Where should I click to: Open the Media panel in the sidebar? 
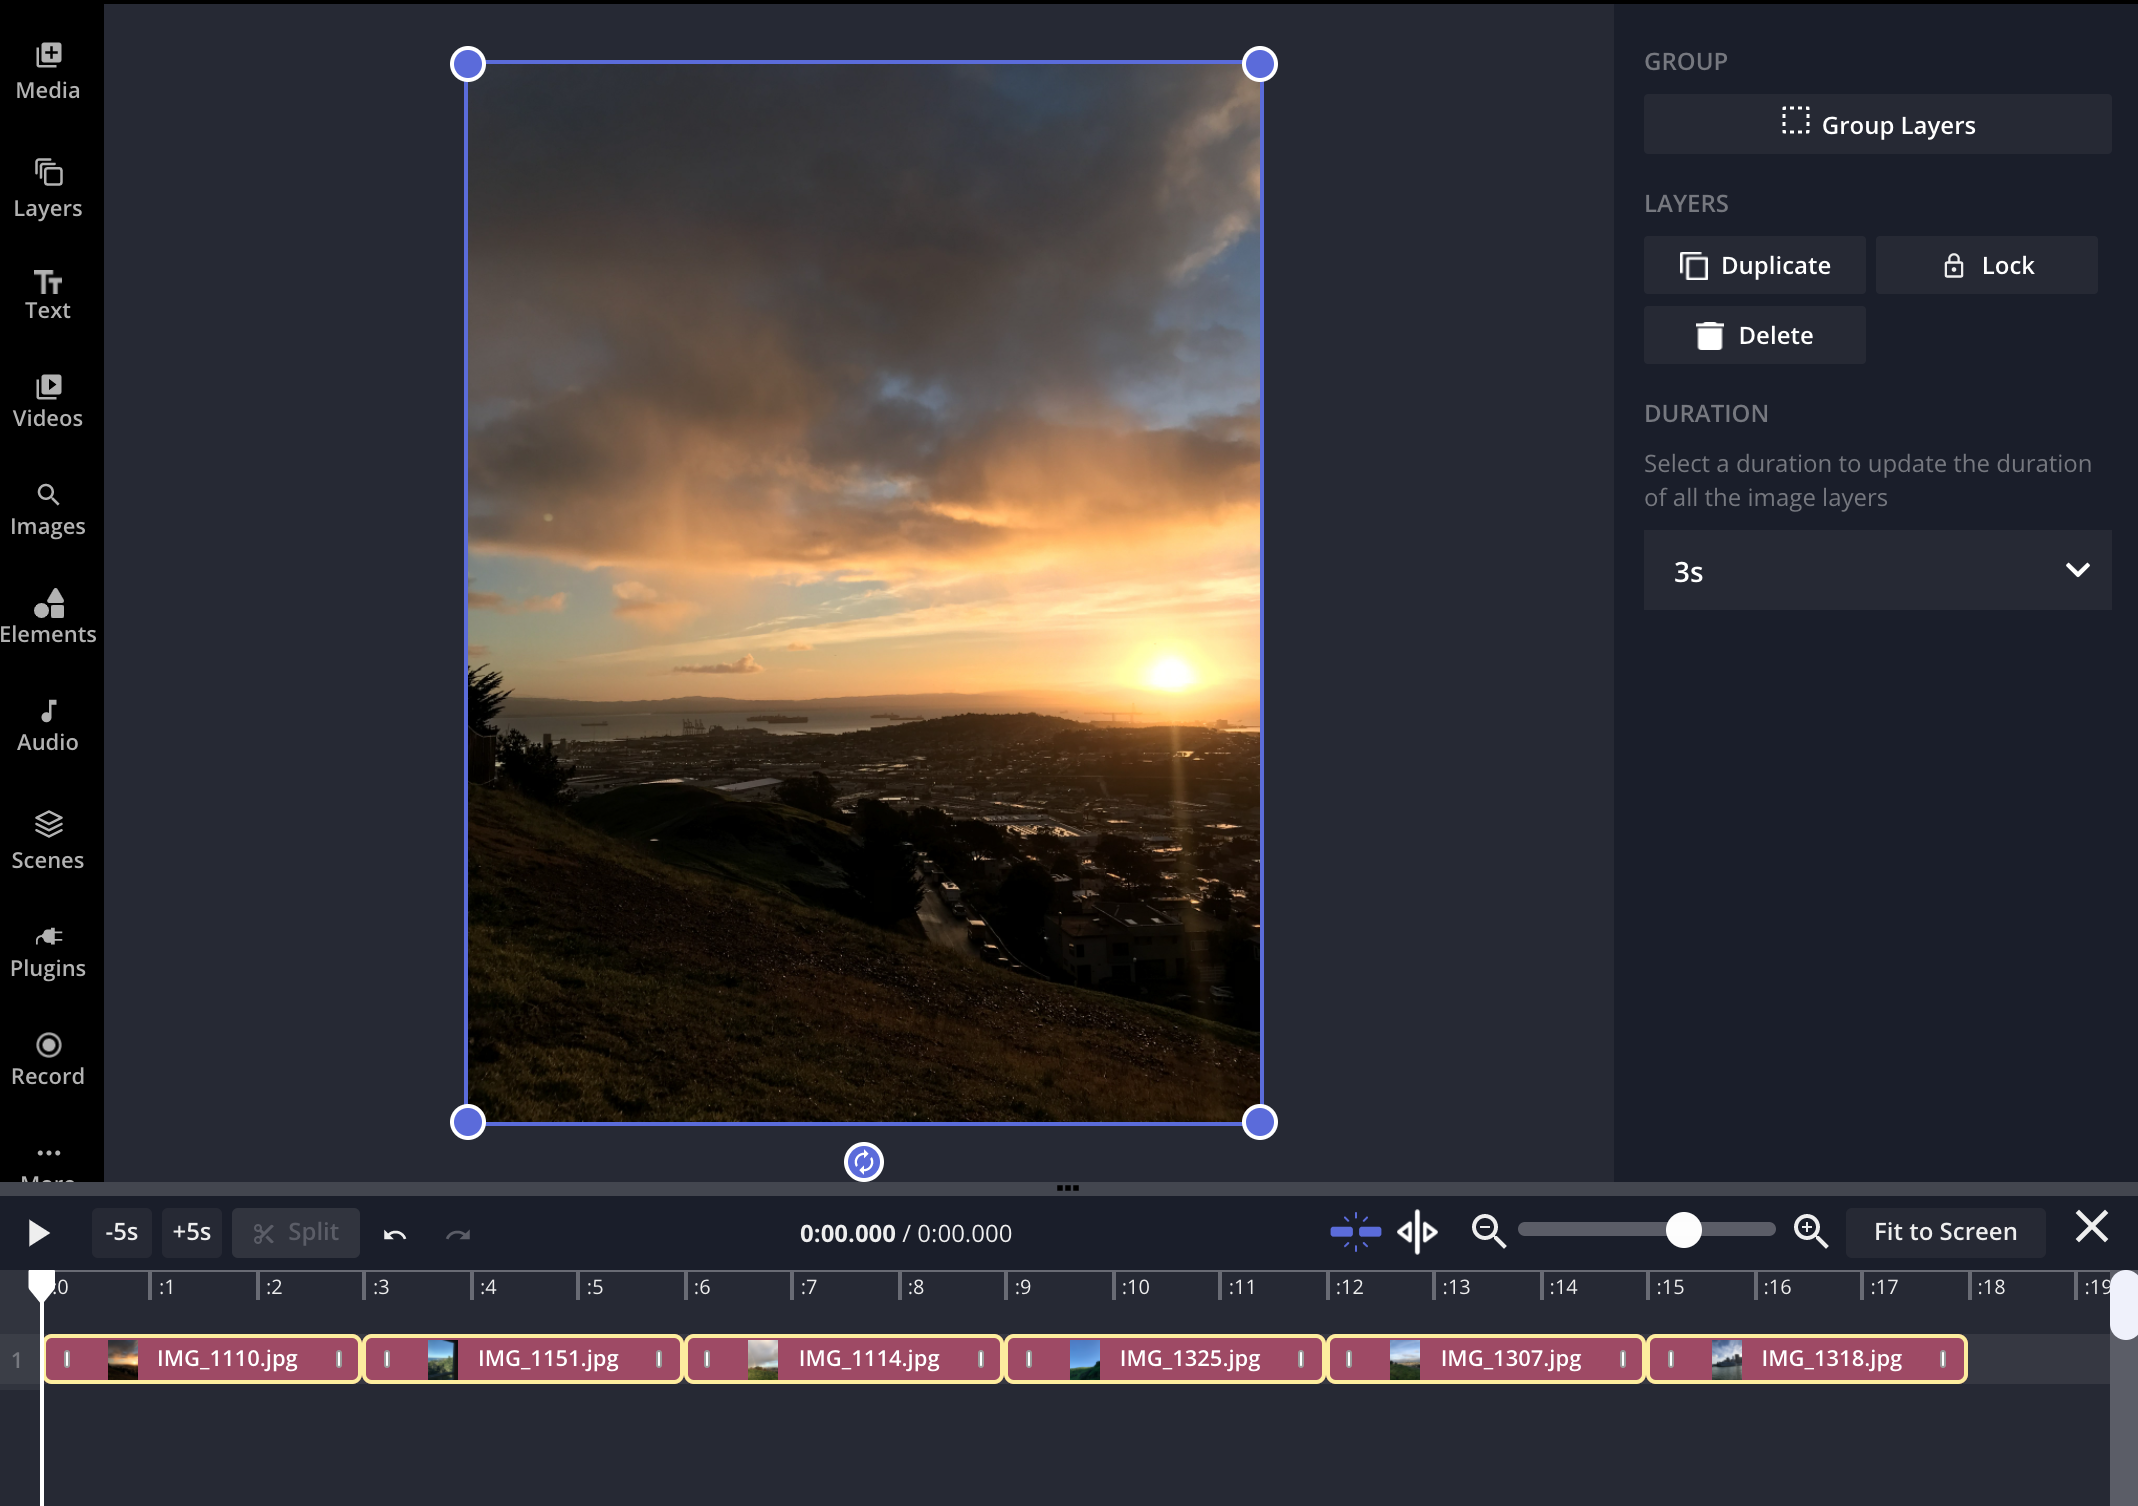48,72
